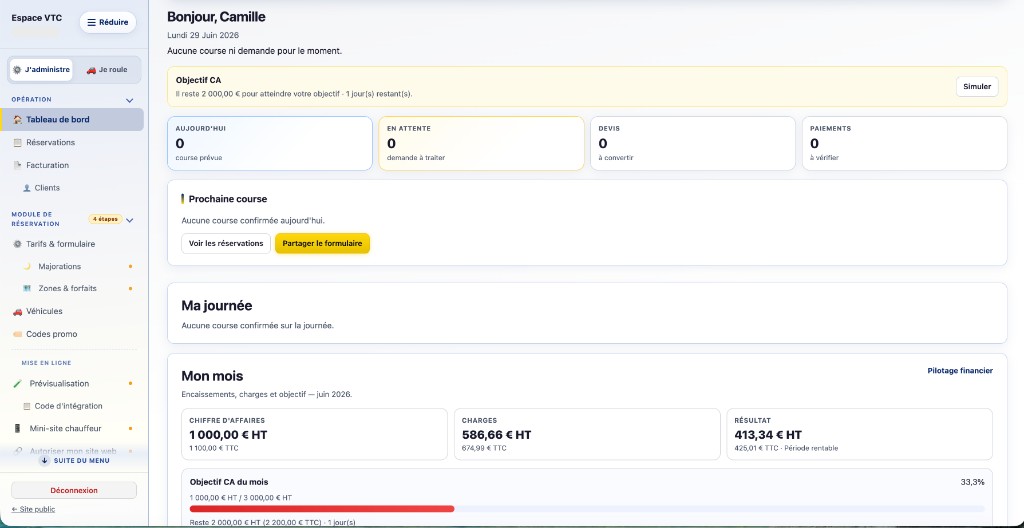The width and height of the screenshot is (1024, 528).
Task: Click the gear icon beside Tarifs & formulaire
Action: [x=18, y=244]
